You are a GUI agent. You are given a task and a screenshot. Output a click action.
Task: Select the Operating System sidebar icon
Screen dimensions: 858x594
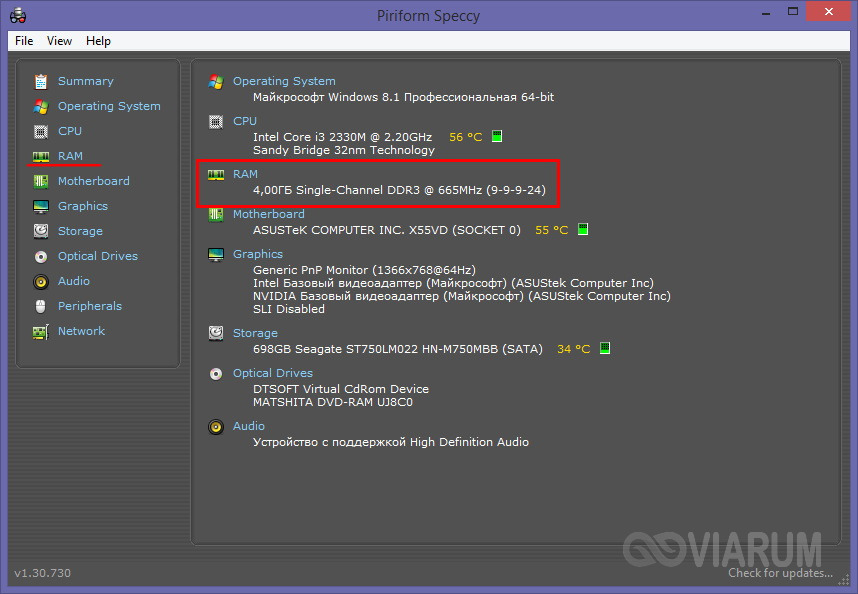coord(41,106)
